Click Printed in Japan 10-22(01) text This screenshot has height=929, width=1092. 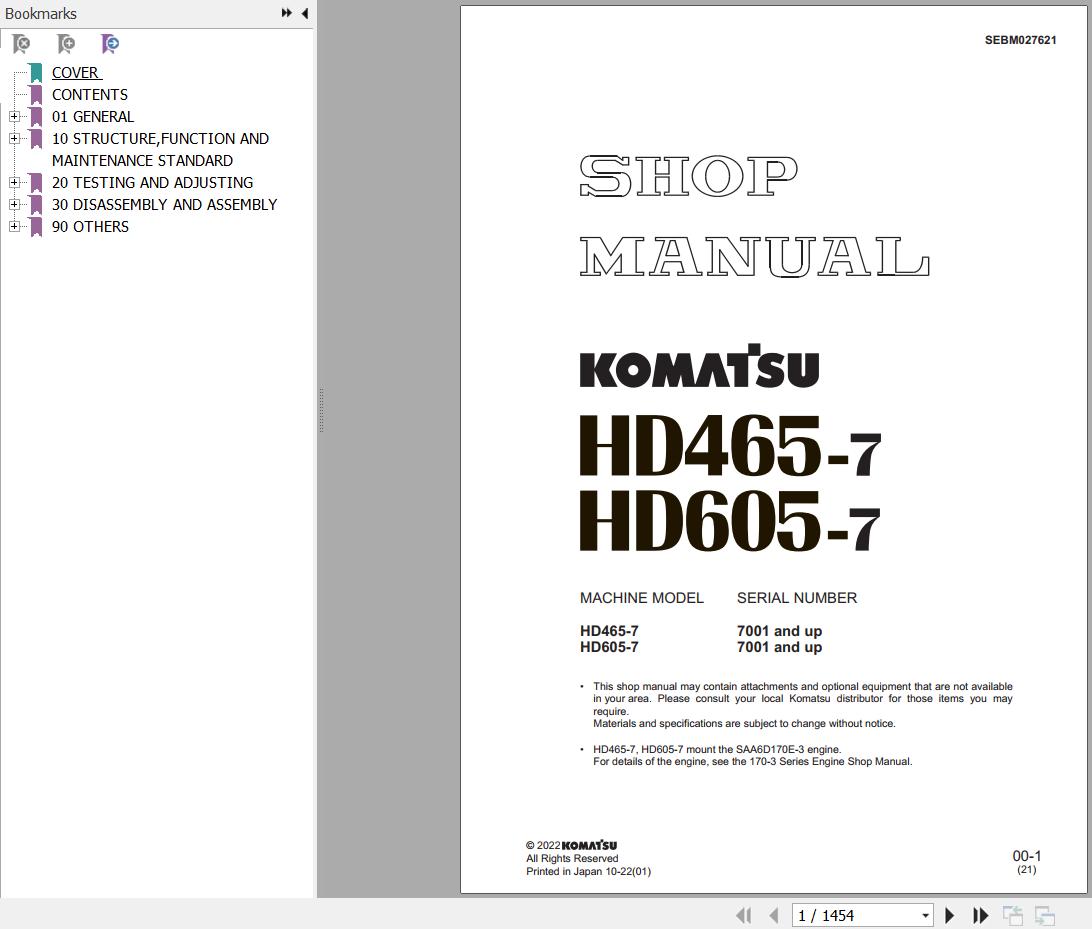click(588, 871)
